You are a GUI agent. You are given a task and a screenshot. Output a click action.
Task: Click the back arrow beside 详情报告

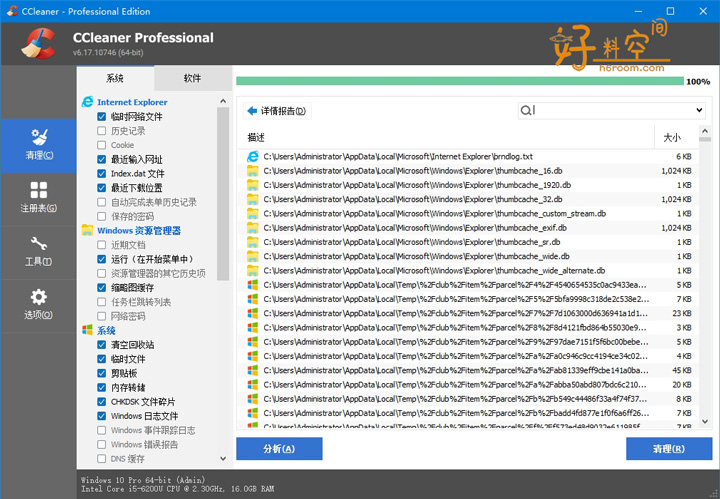click(252, 111)
